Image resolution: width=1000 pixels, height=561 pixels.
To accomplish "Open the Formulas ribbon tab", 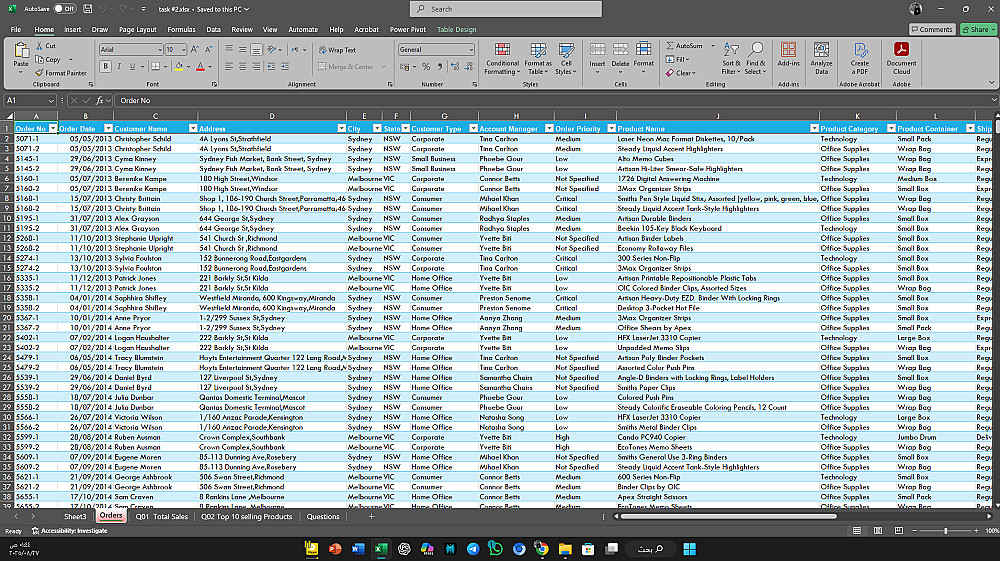I will tap(181, 30).
